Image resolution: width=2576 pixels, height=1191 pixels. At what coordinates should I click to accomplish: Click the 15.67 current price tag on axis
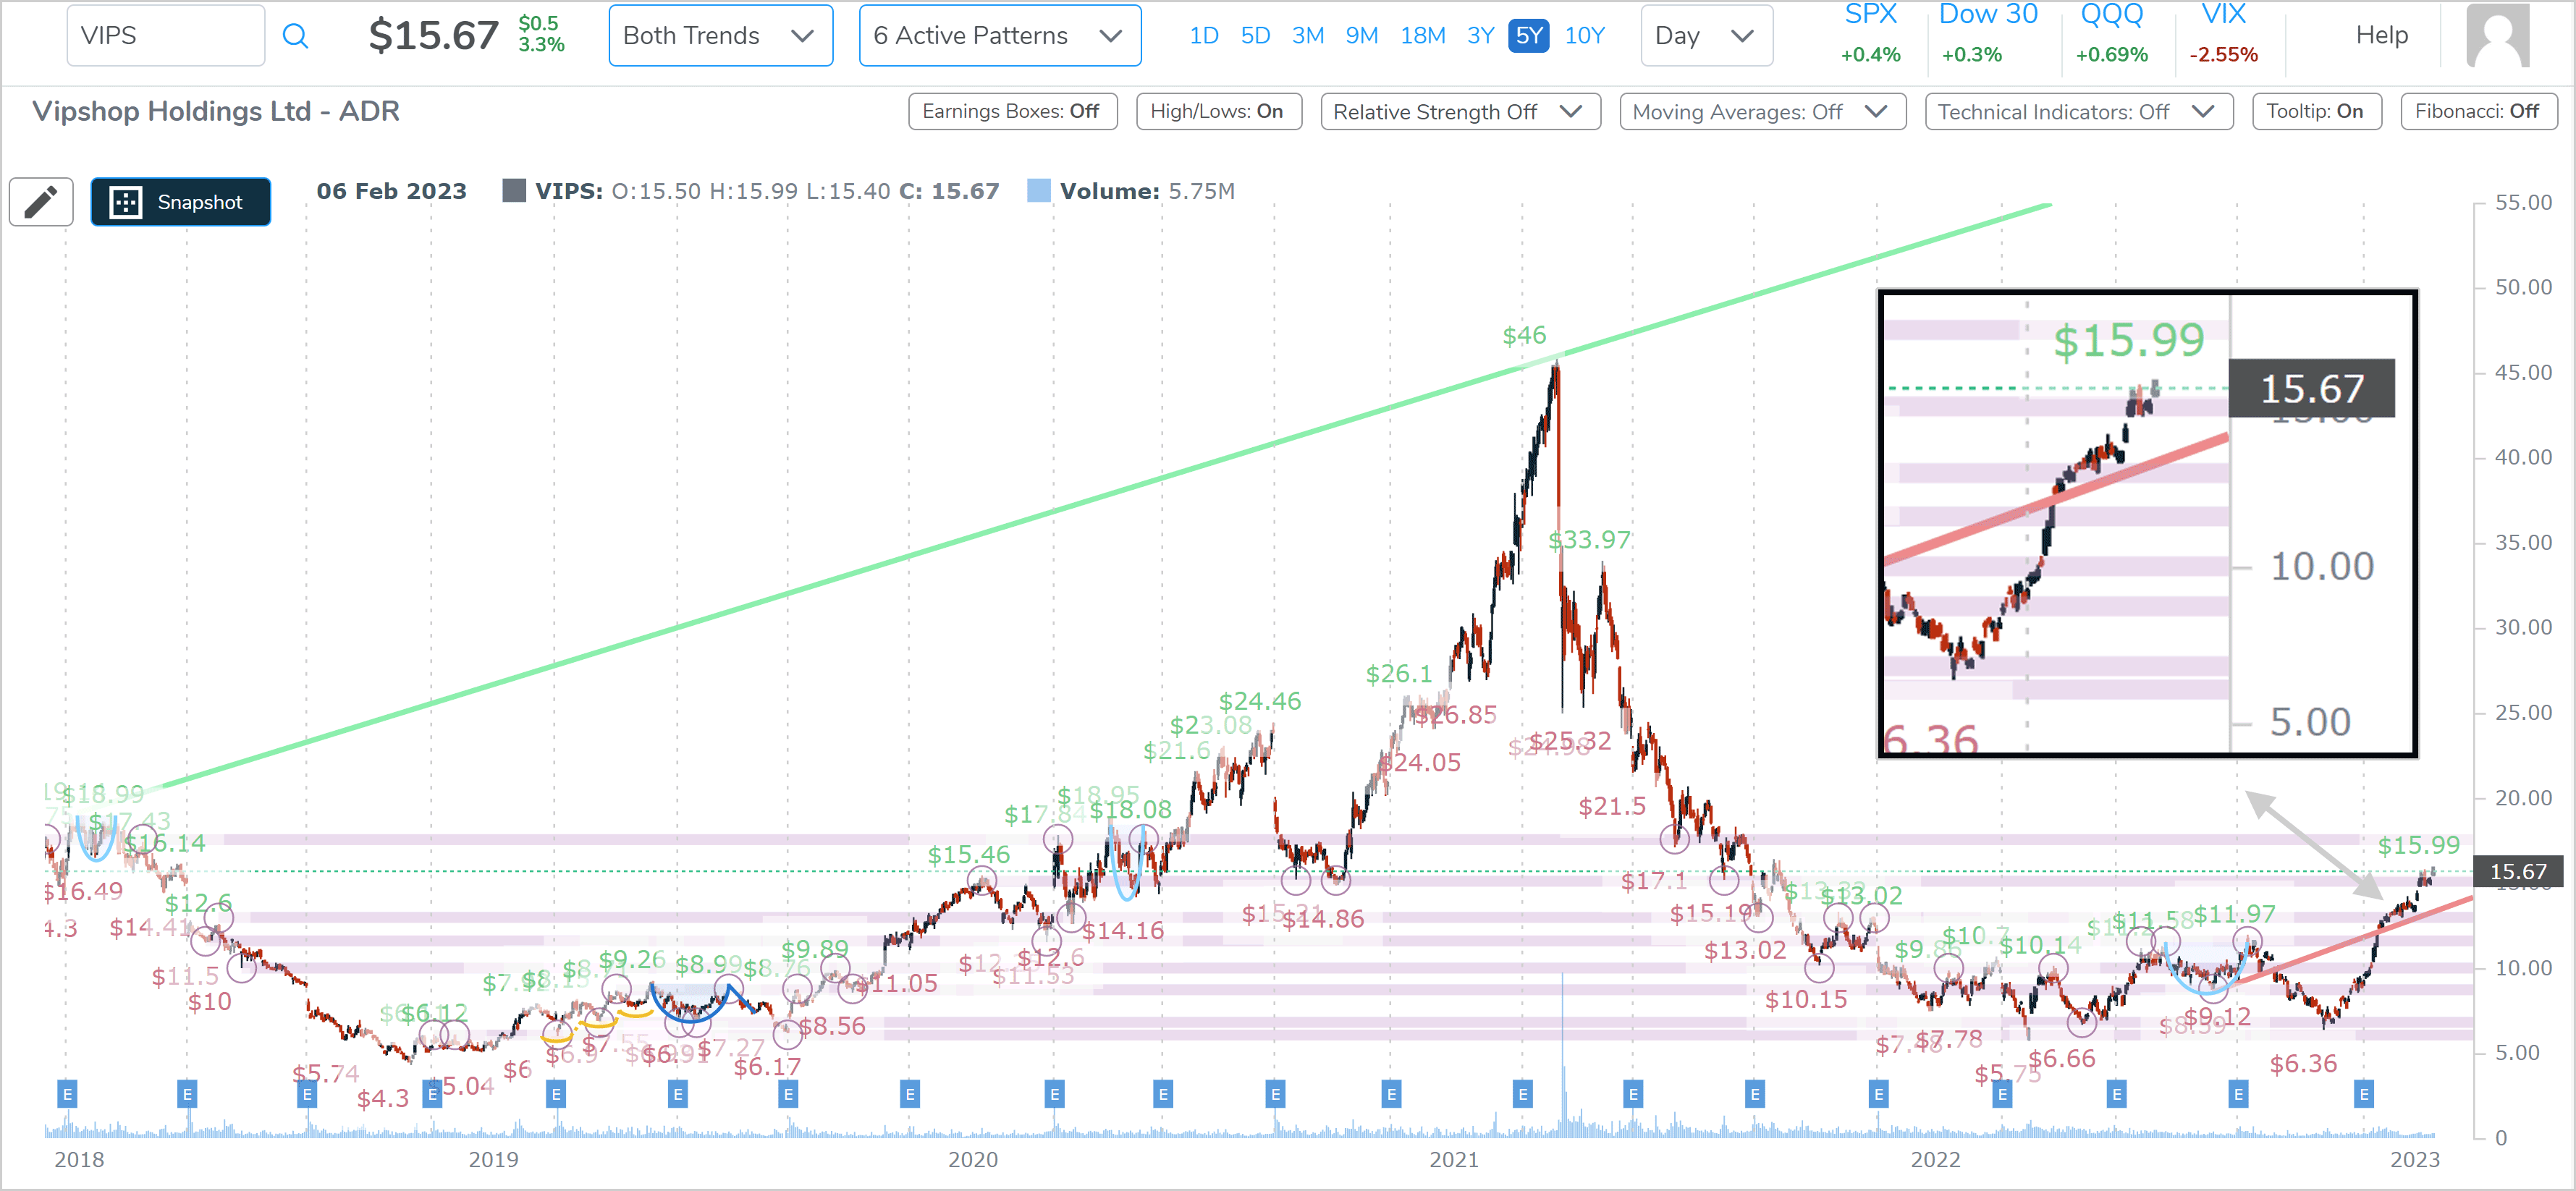click(x=2517, y=871)
